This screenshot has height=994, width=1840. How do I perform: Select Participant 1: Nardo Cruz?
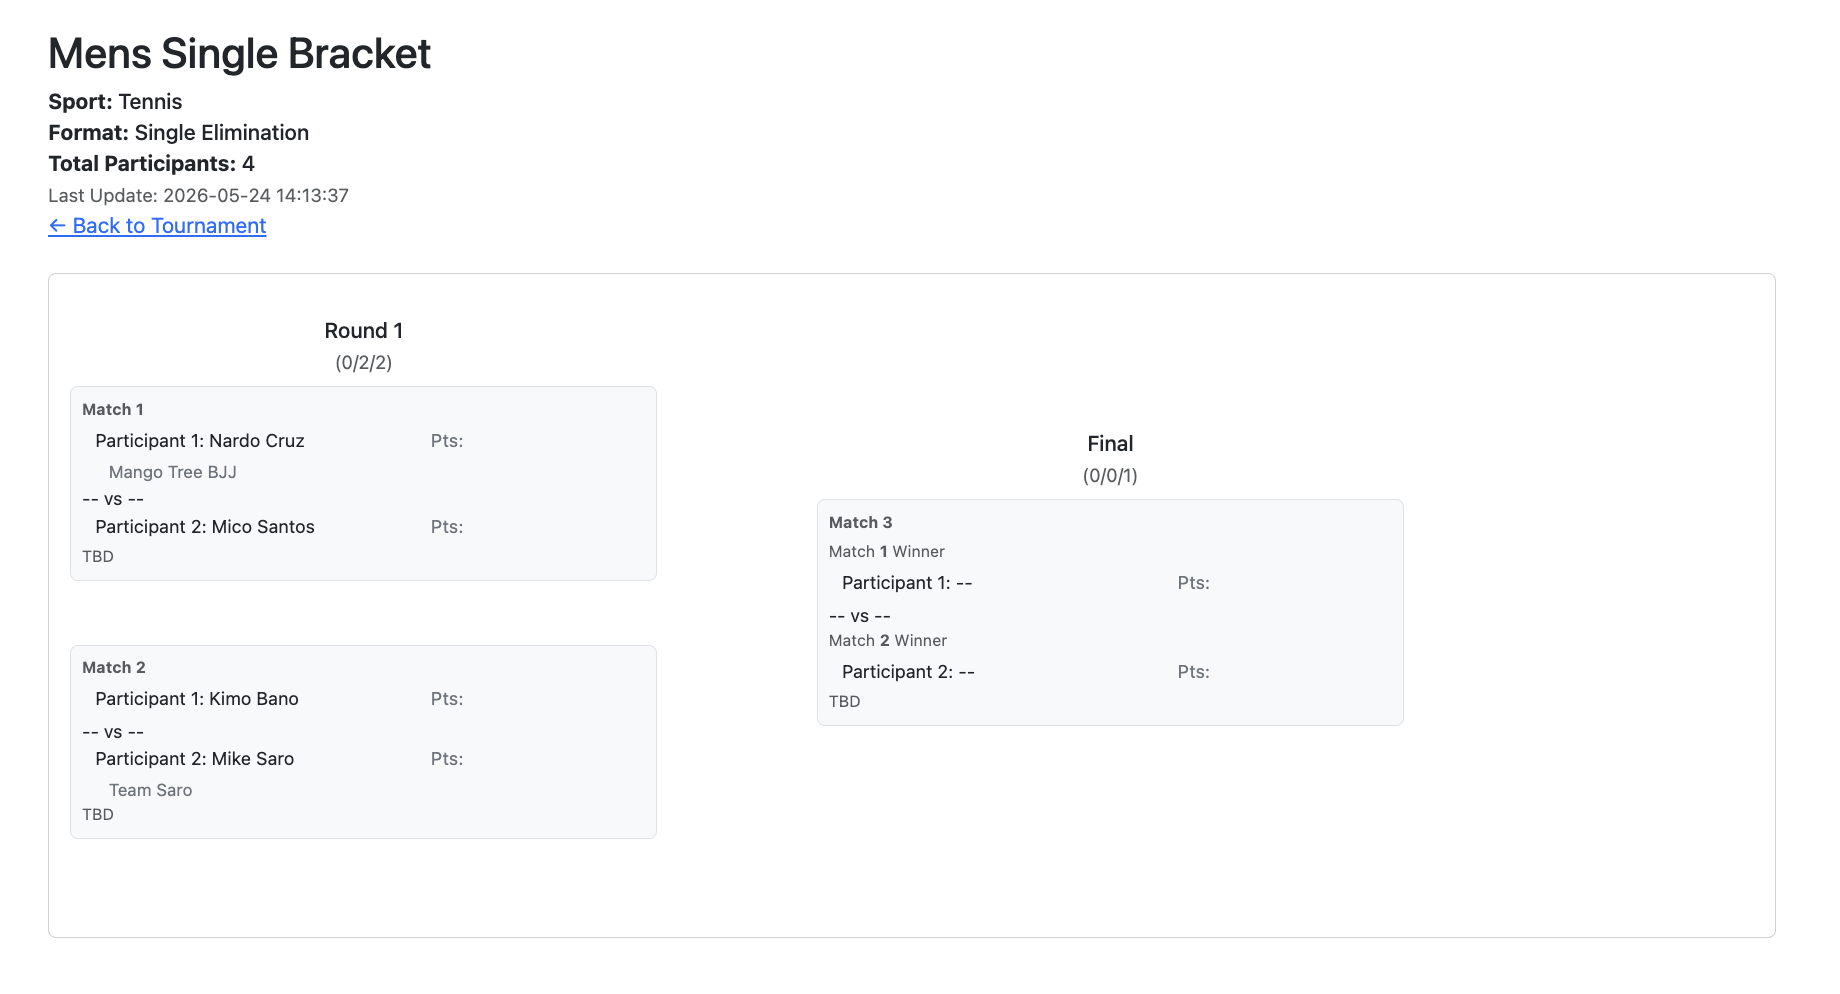click(200, 441)
